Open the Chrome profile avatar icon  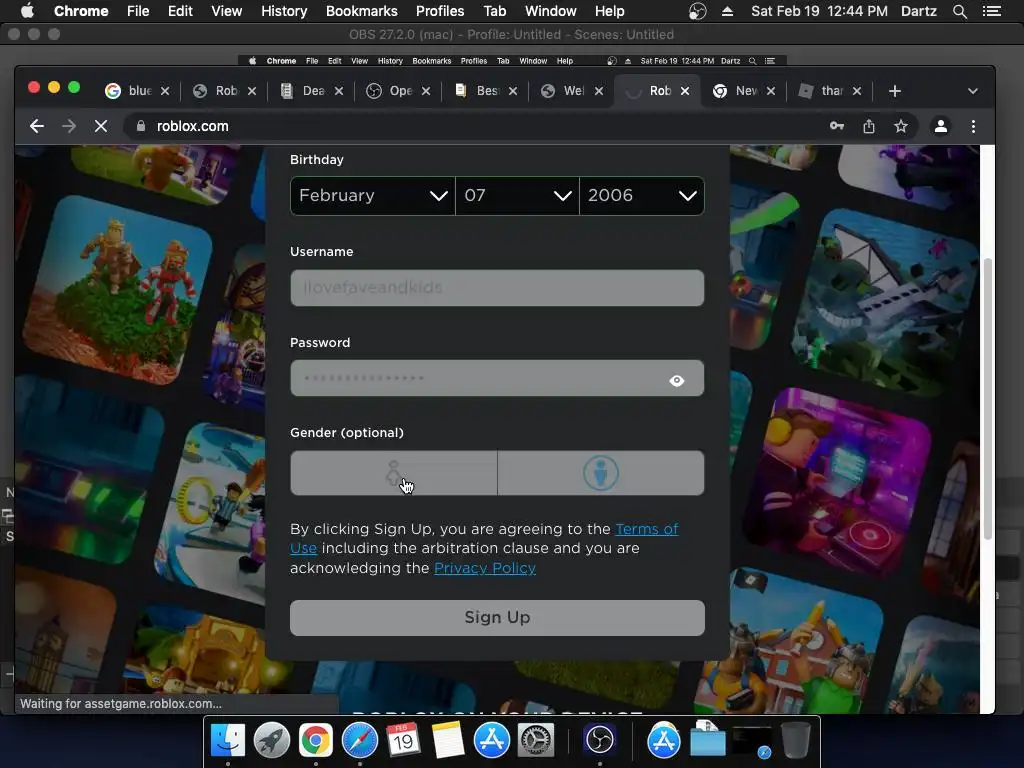940,126
